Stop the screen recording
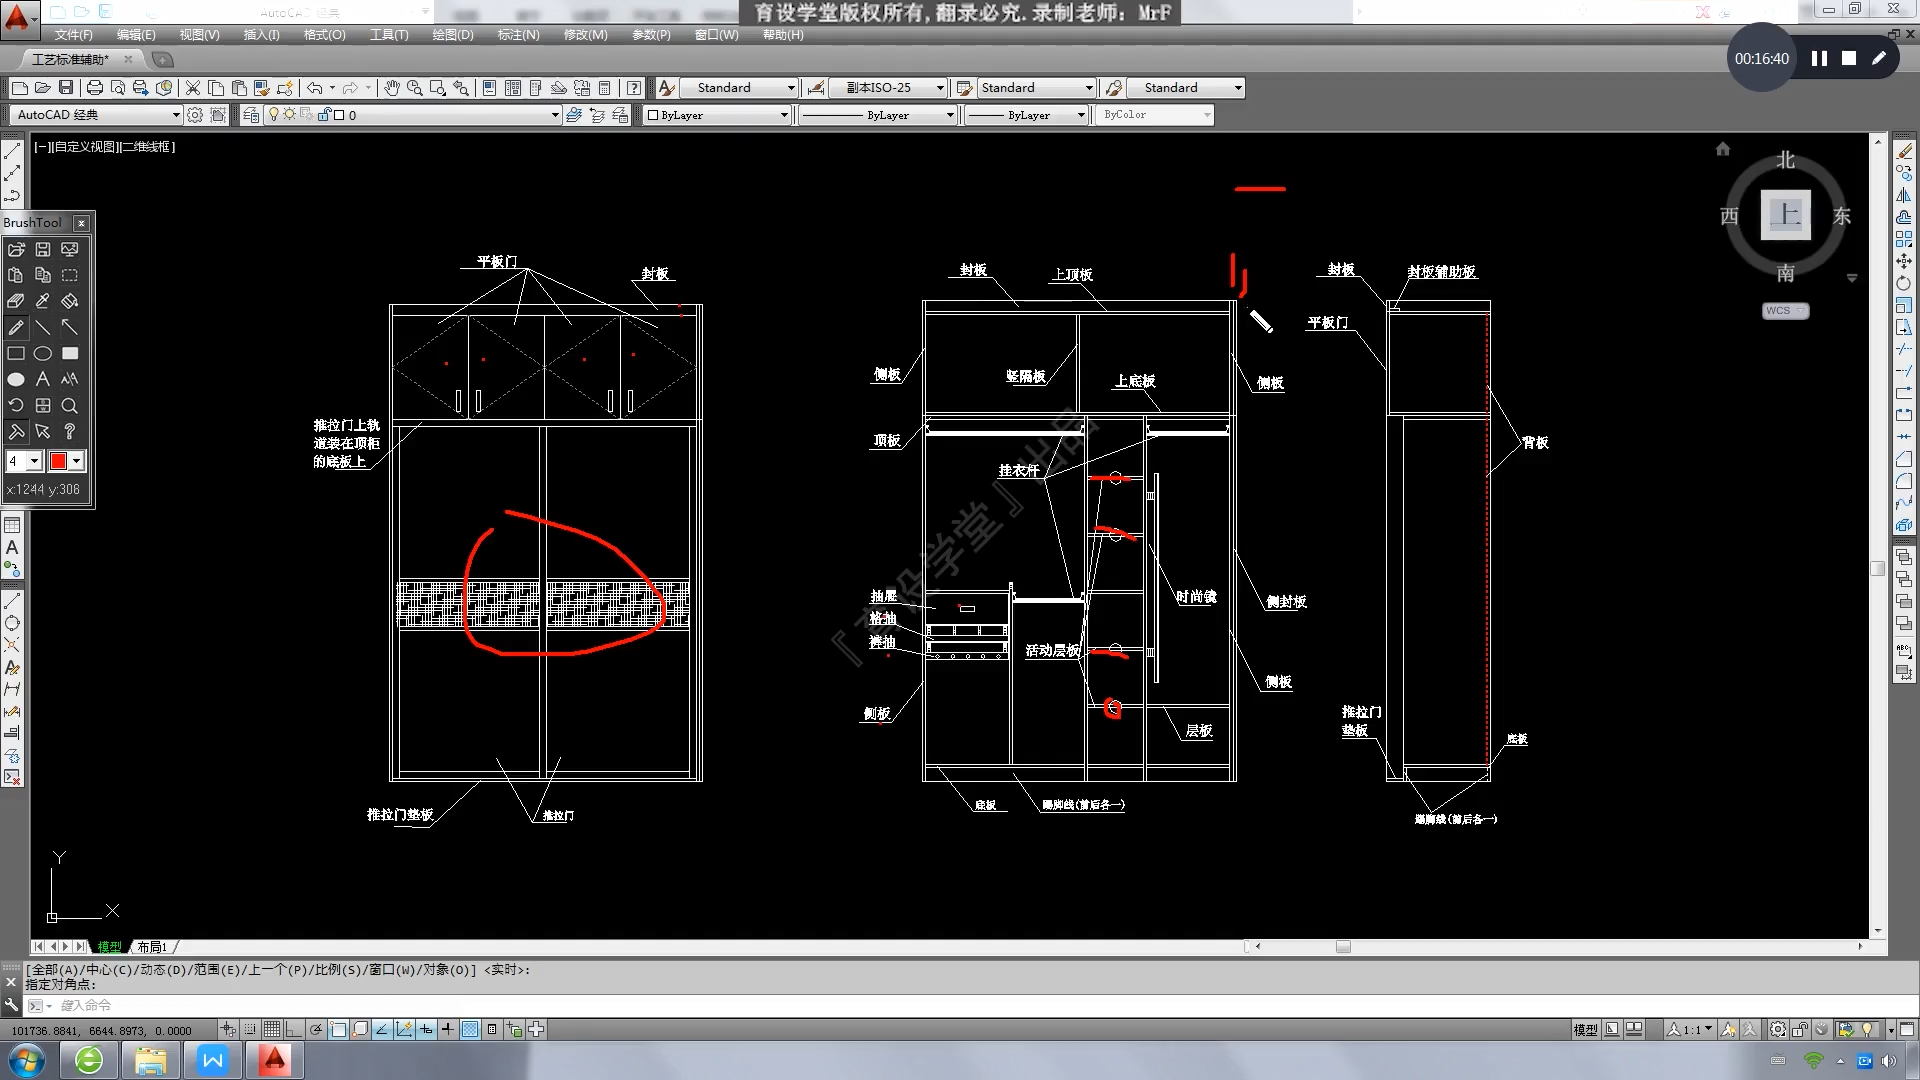This screenshot has height=1080, width=1920. coord(1849,59)
